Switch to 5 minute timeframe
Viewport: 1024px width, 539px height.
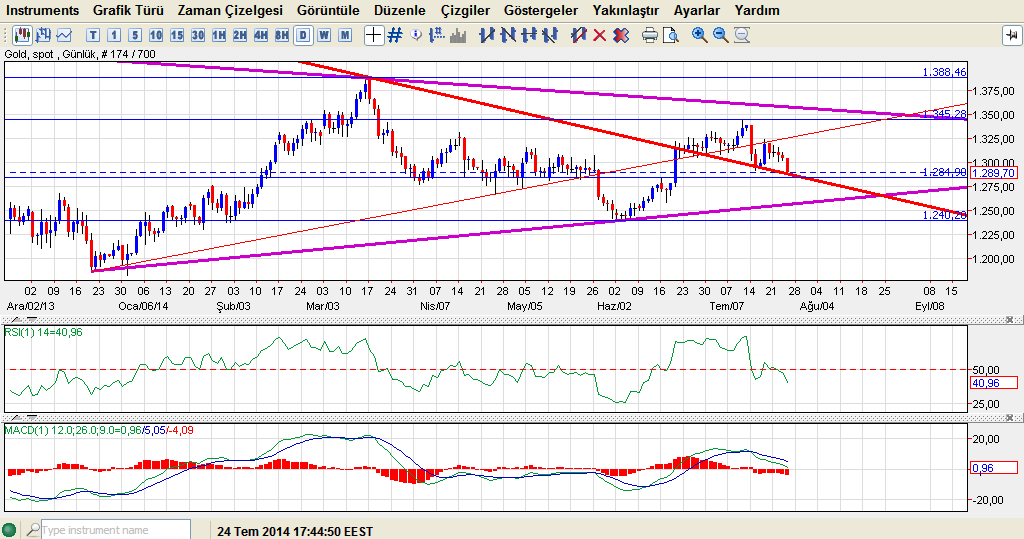tap(135, 35)
